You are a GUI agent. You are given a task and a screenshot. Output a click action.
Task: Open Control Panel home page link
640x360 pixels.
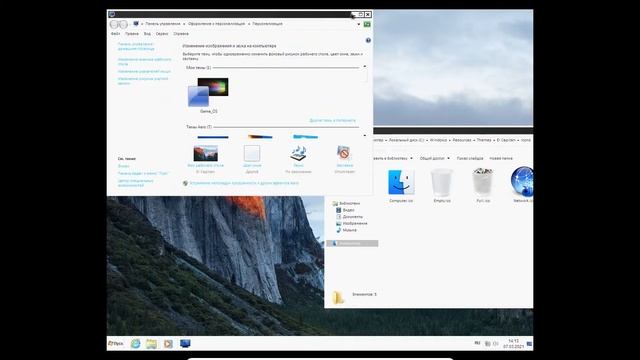[x=136, y=46]
